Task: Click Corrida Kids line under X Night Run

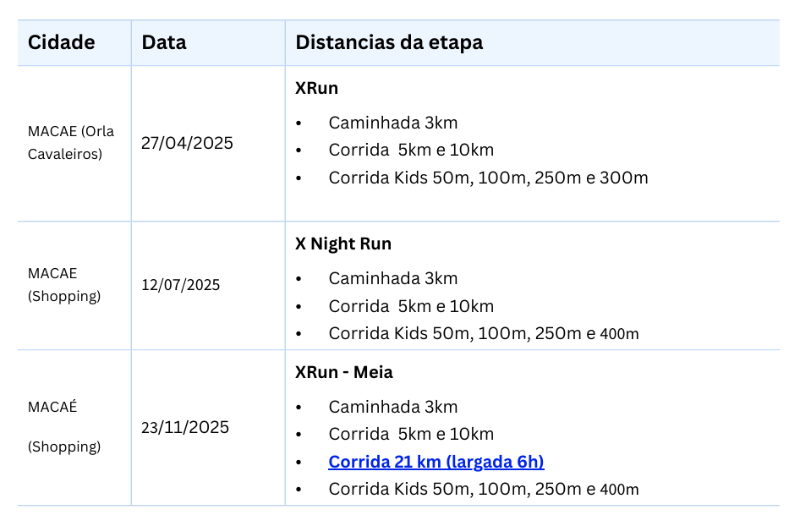Action: pyautogui.click(x=484, y=333)
